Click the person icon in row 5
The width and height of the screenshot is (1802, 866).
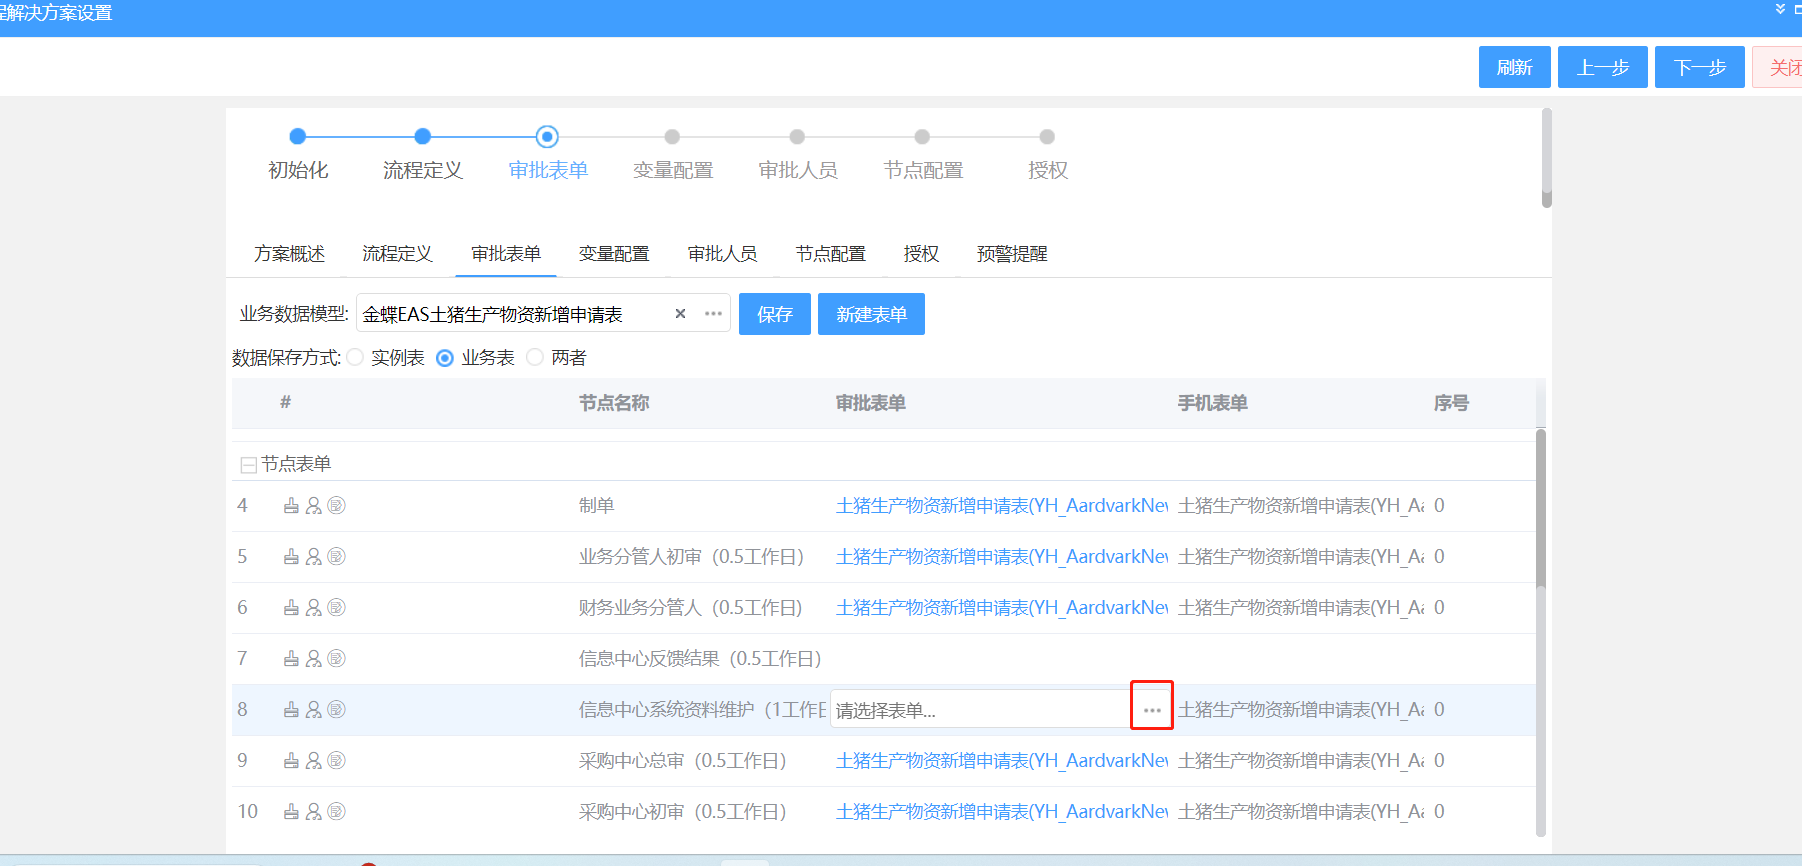coord(314,557)
